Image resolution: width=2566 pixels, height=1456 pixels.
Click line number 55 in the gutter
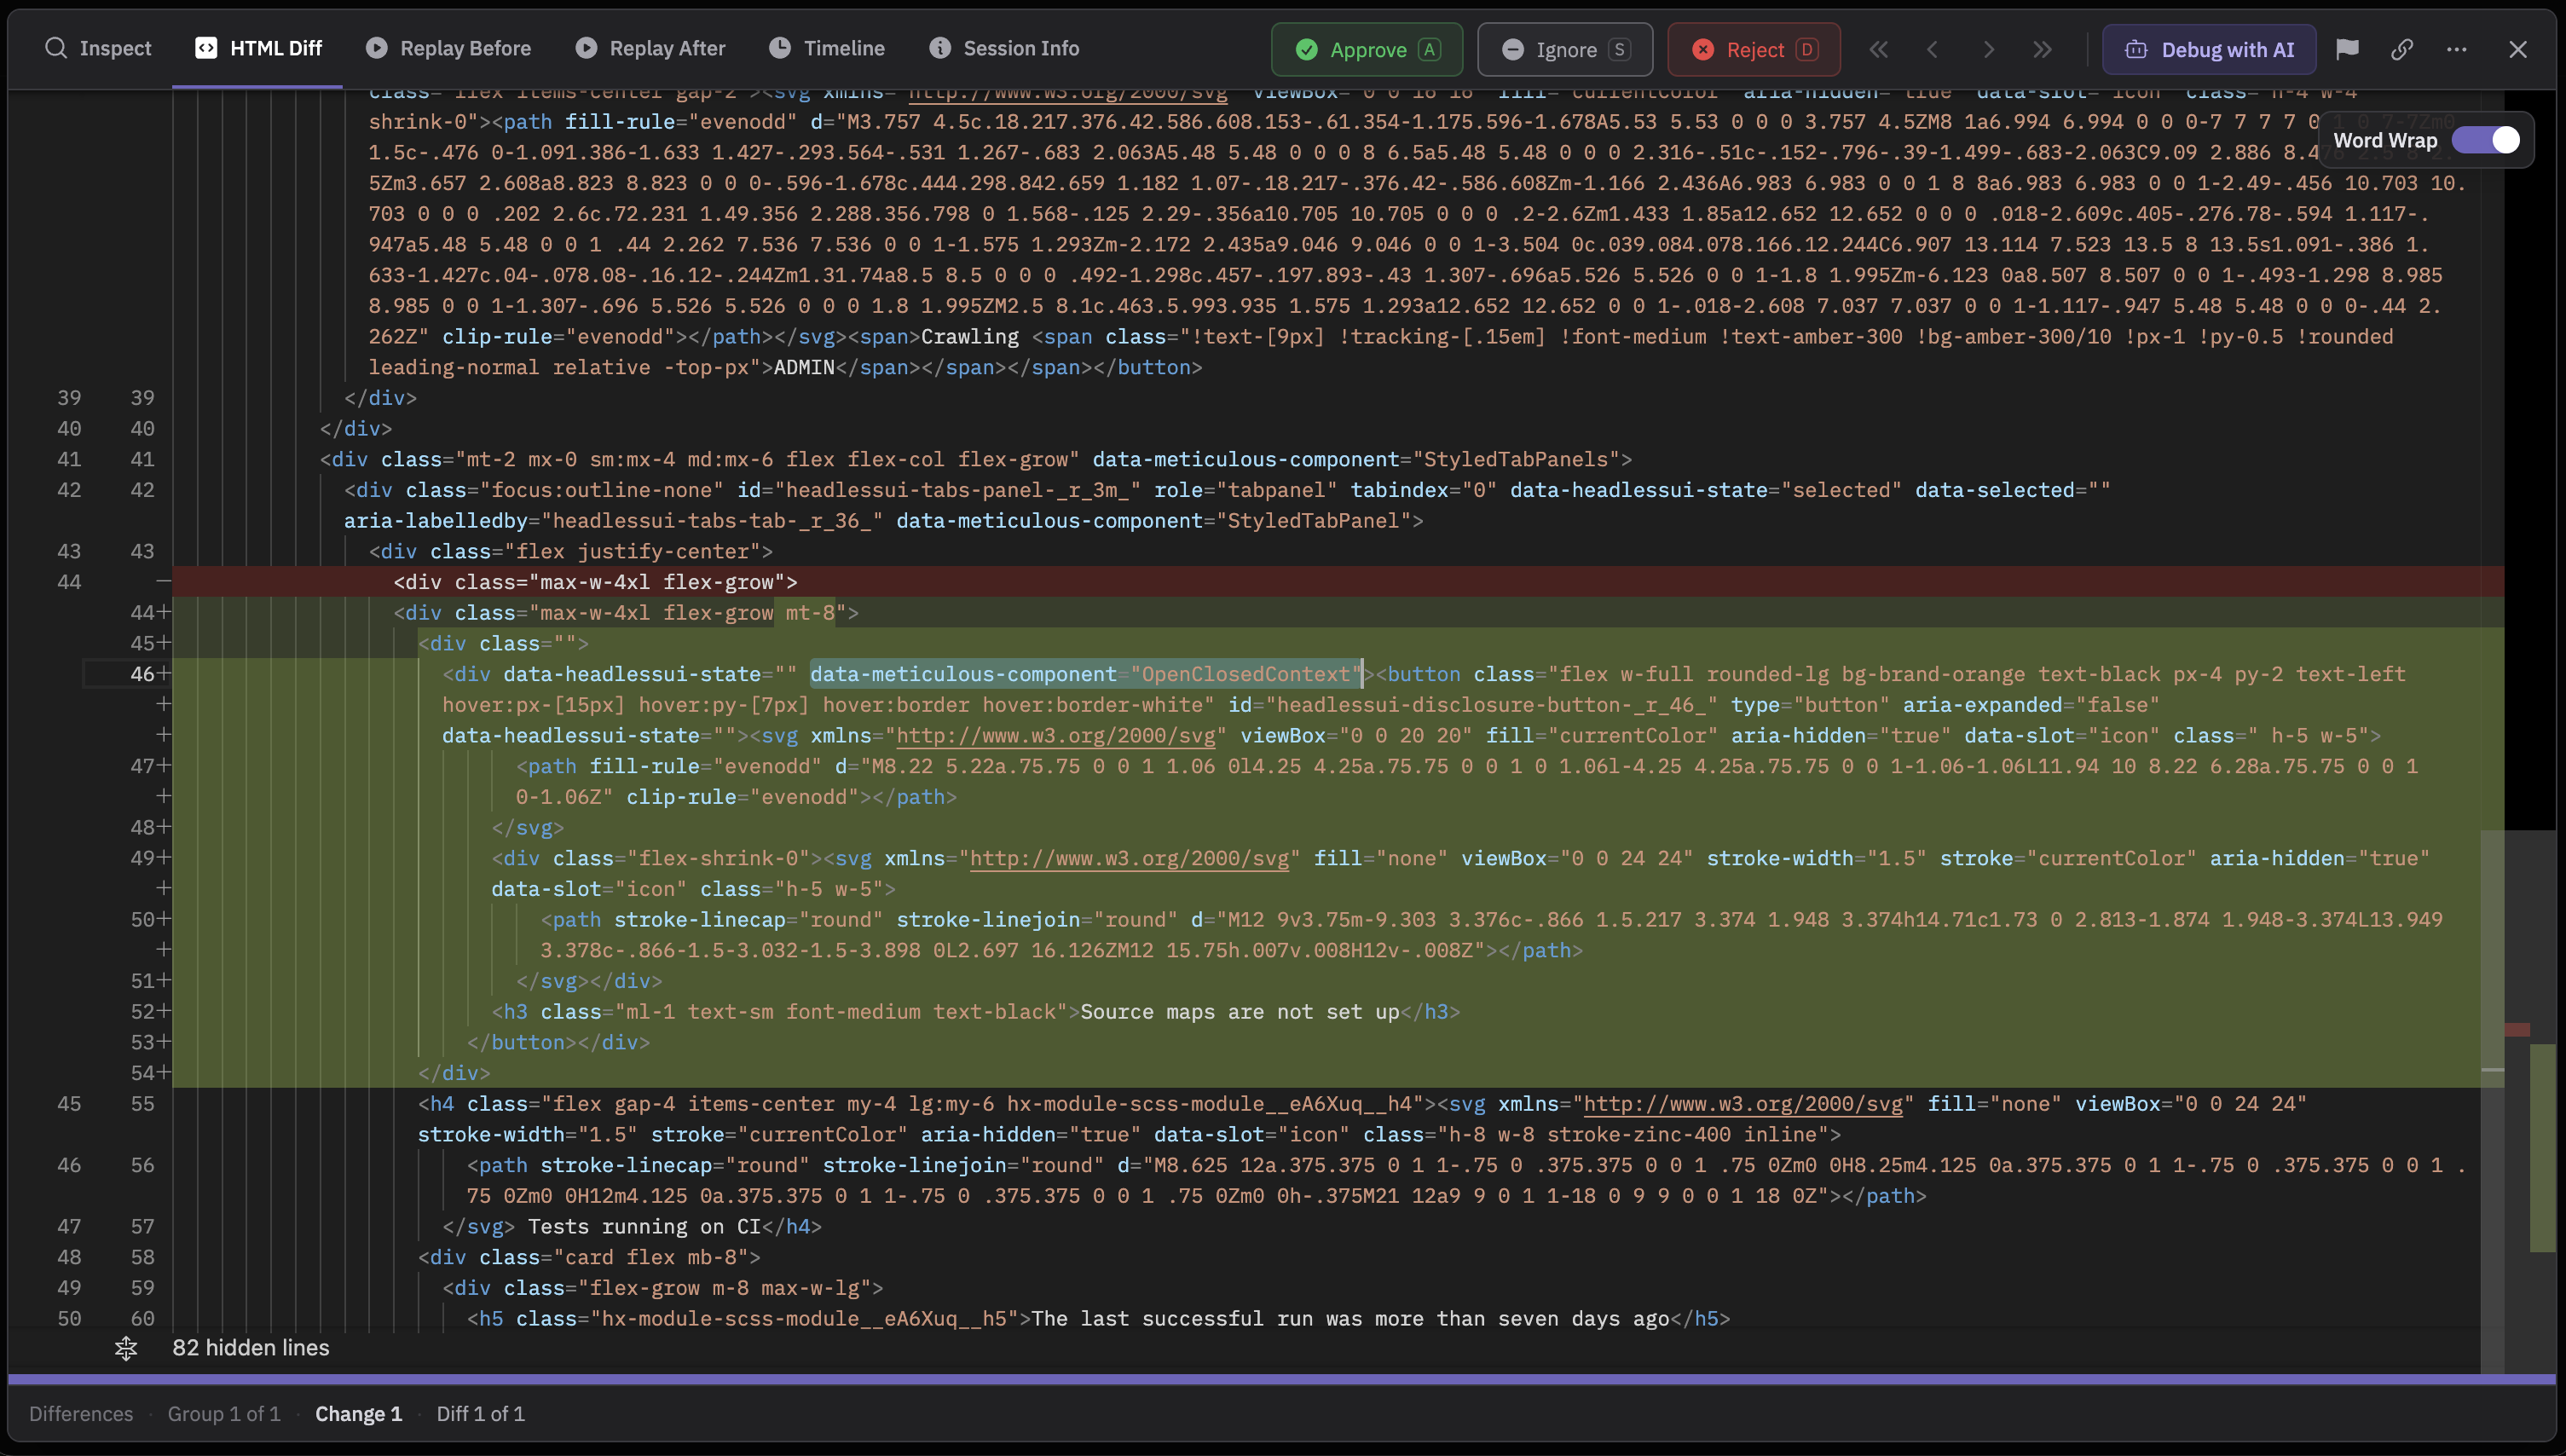pos(142,1104)
